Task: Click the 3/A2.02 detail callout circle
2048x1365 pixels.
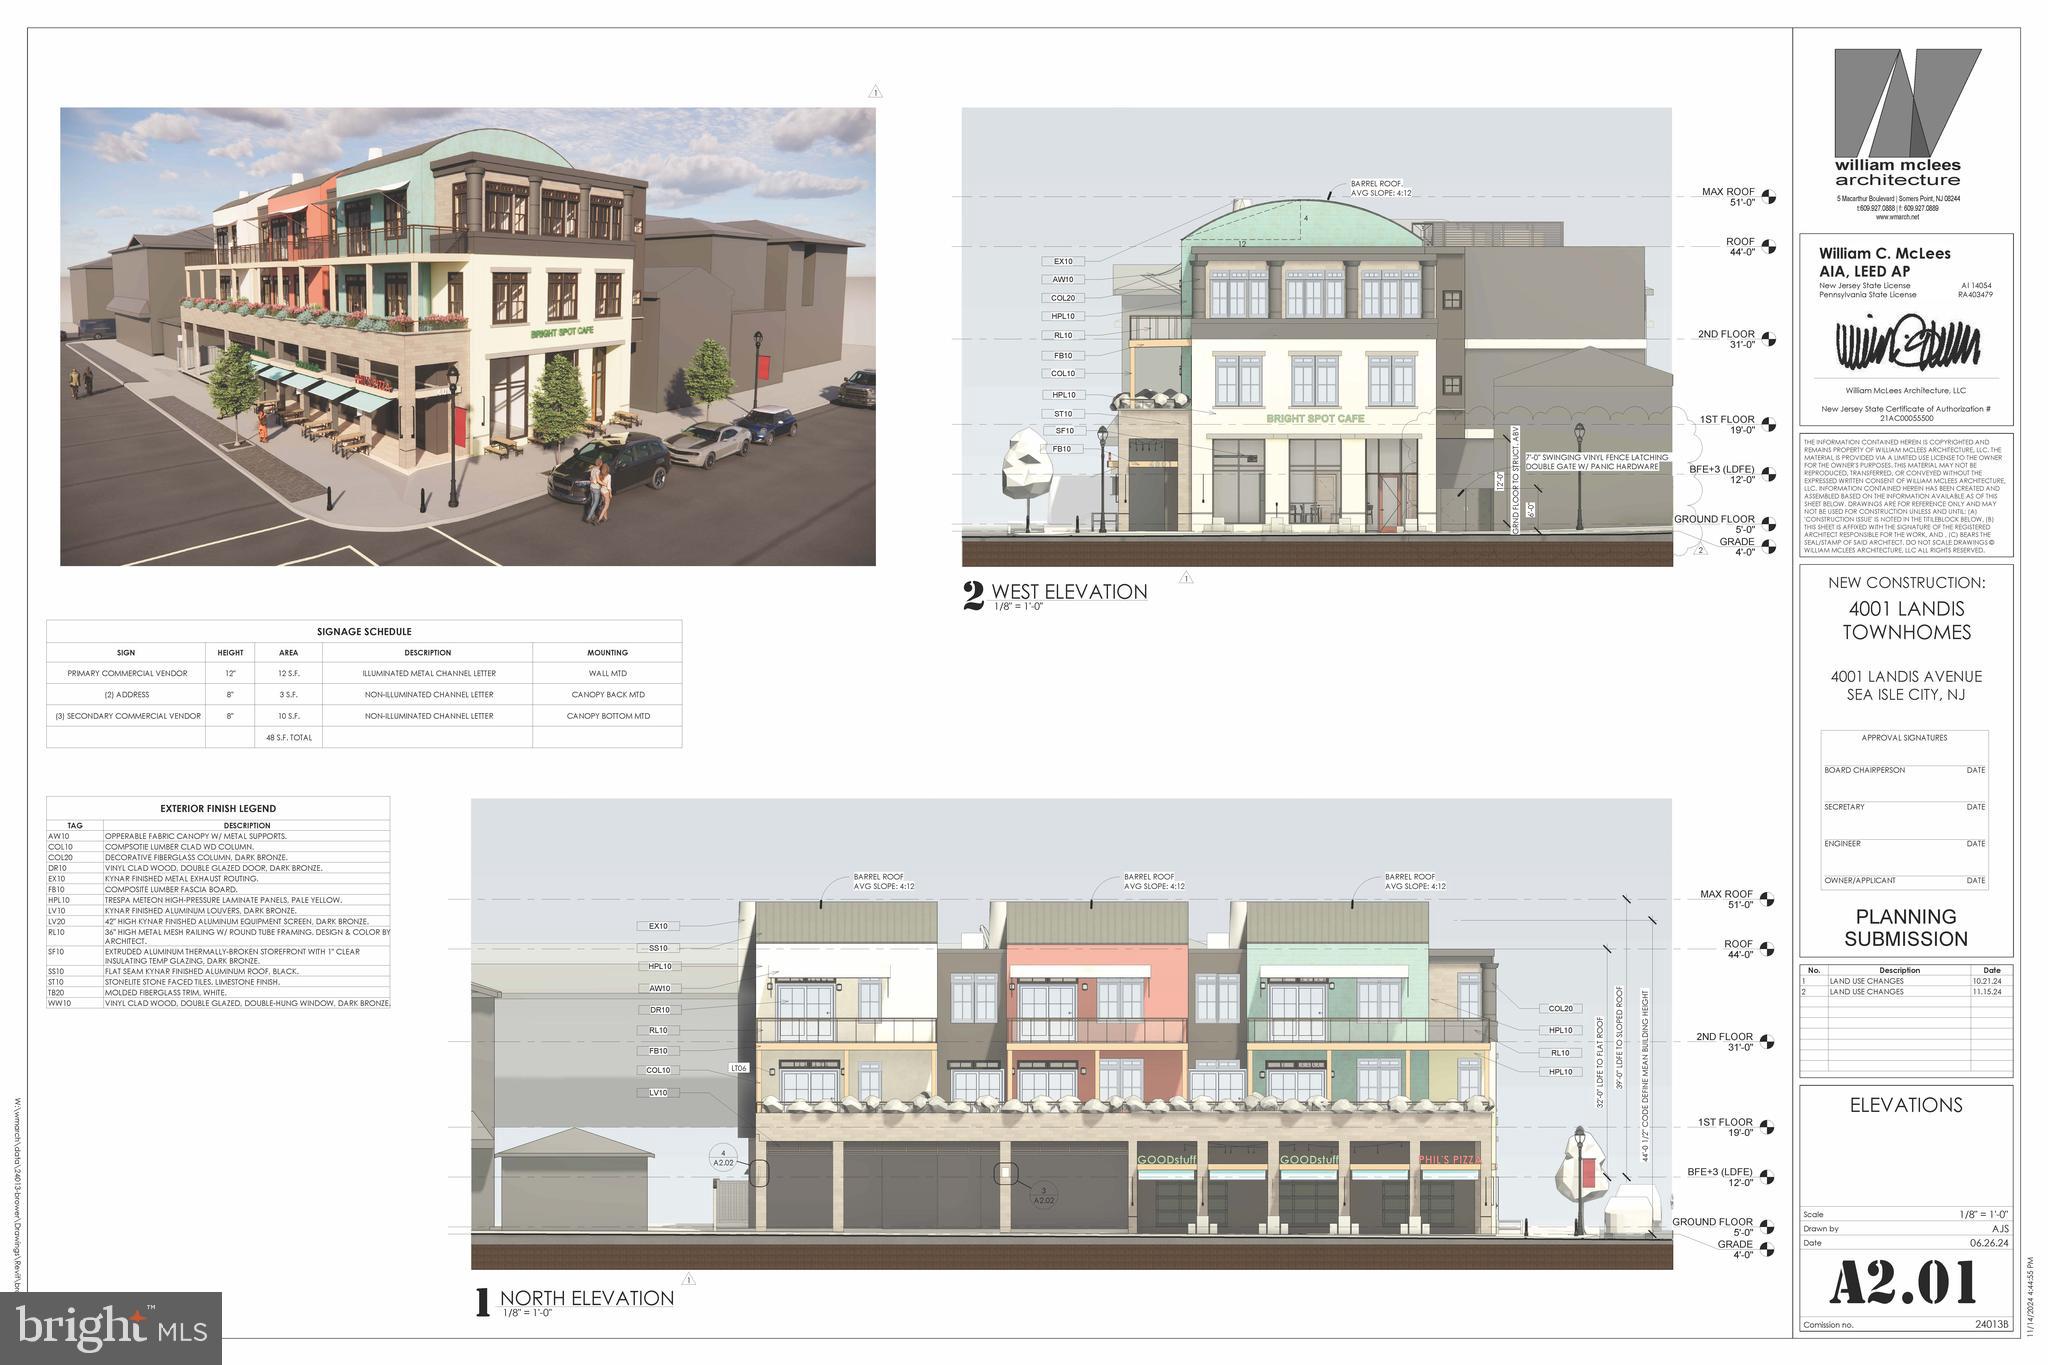Action: (x=1043, y=1196)
